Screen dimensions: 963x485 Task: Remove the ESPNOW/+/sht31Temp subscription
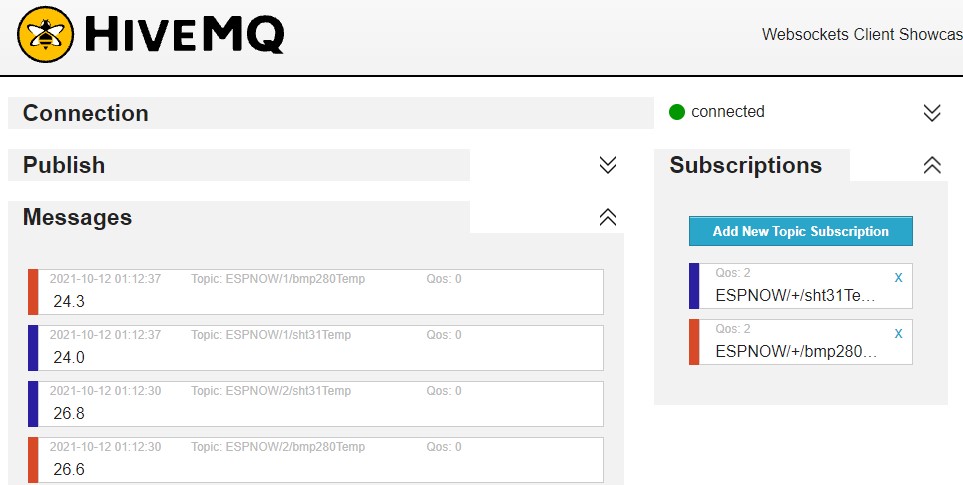tap(898, 277)
